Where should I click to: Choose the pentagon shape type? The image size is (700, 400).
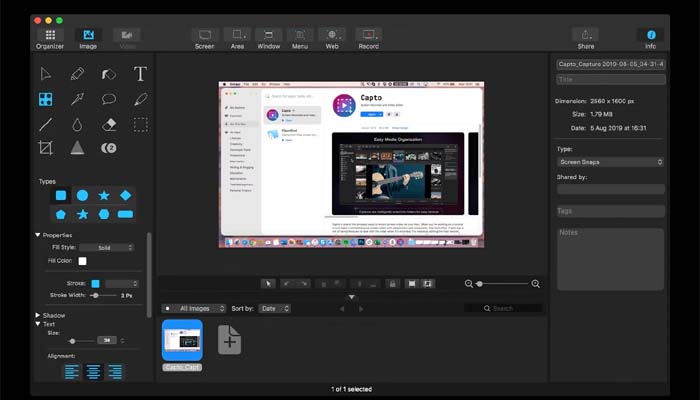tap(61, 215)
